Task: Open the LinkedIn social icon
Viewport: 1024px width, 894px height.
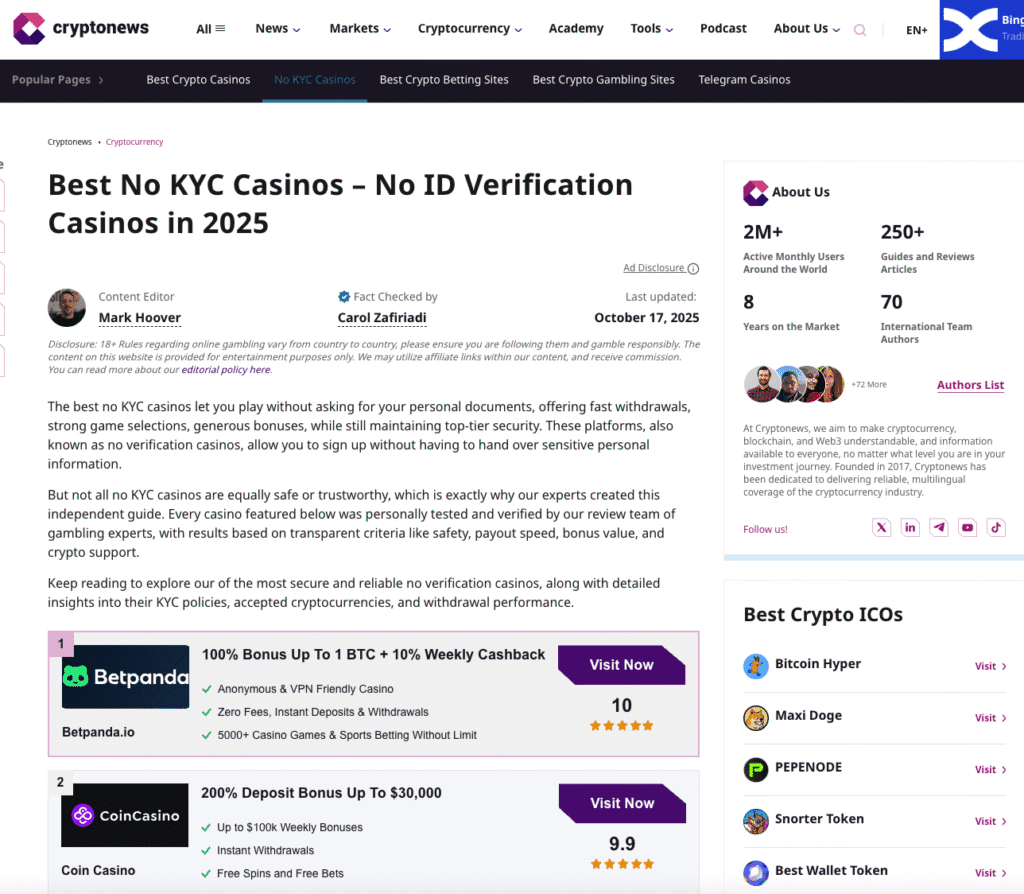Action: click(x=910, y=528)
